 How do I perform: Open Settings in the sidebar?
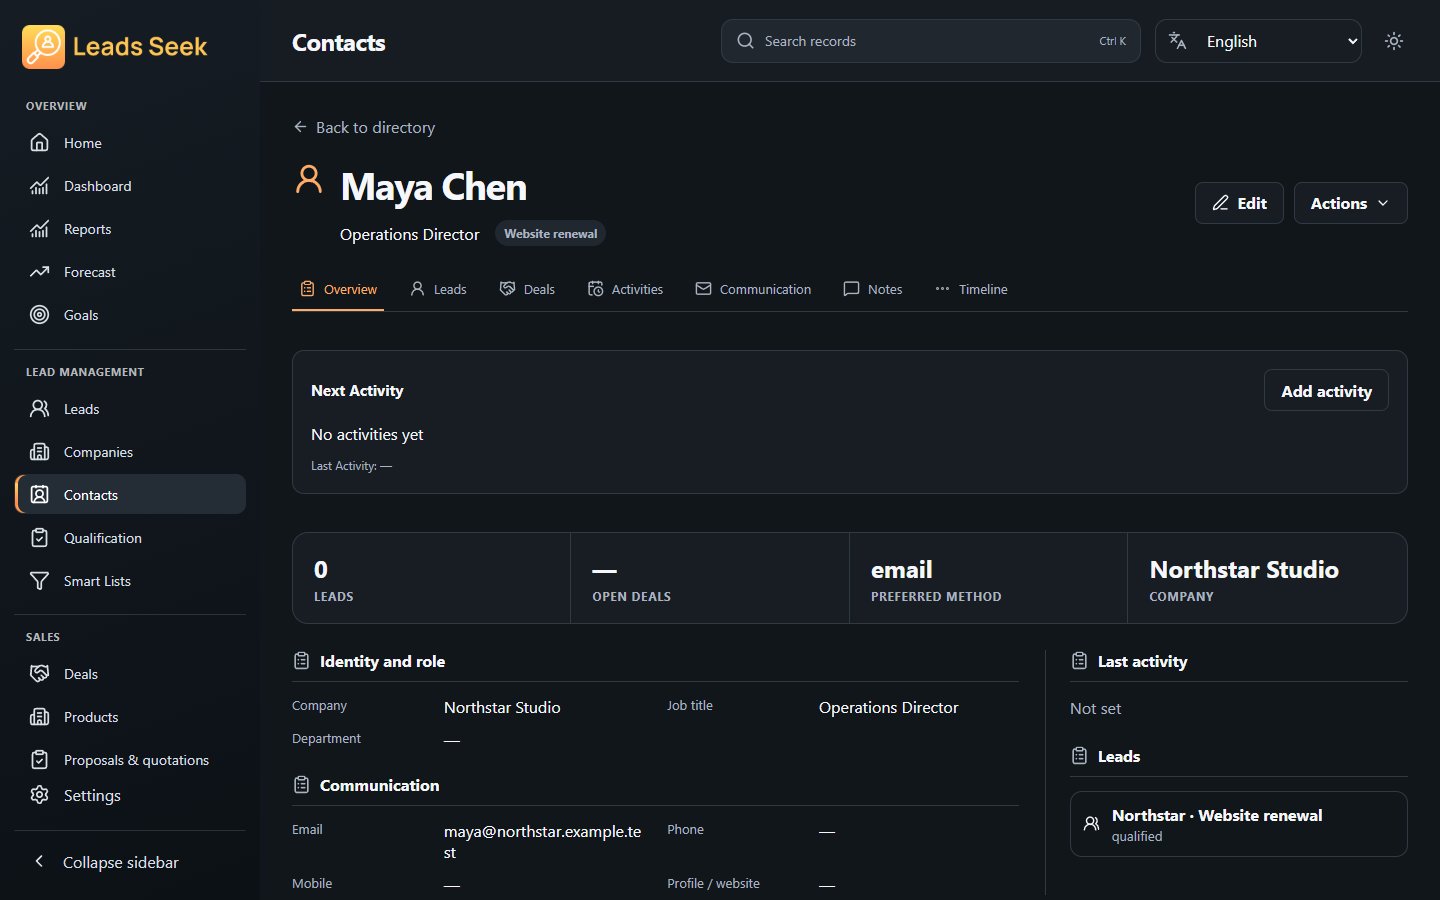click(x=130, y=795)
